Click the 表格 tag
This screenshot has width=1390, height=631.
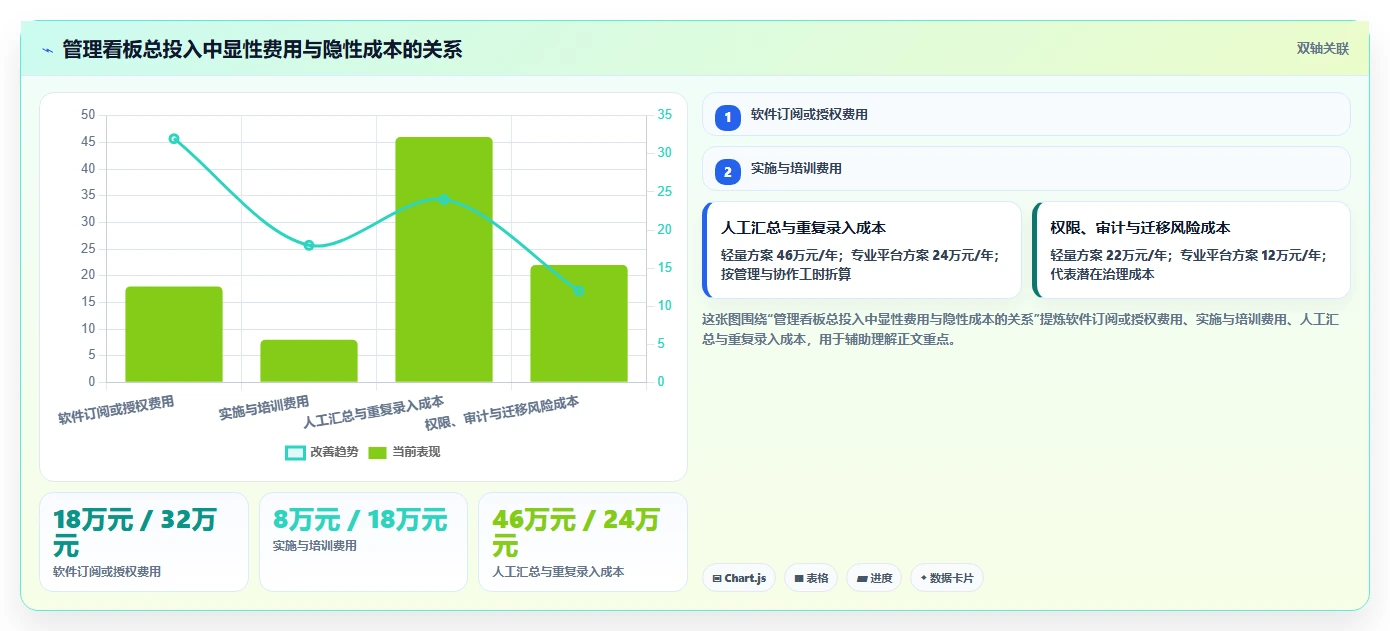pyautogui.click(x=811, y=578)
